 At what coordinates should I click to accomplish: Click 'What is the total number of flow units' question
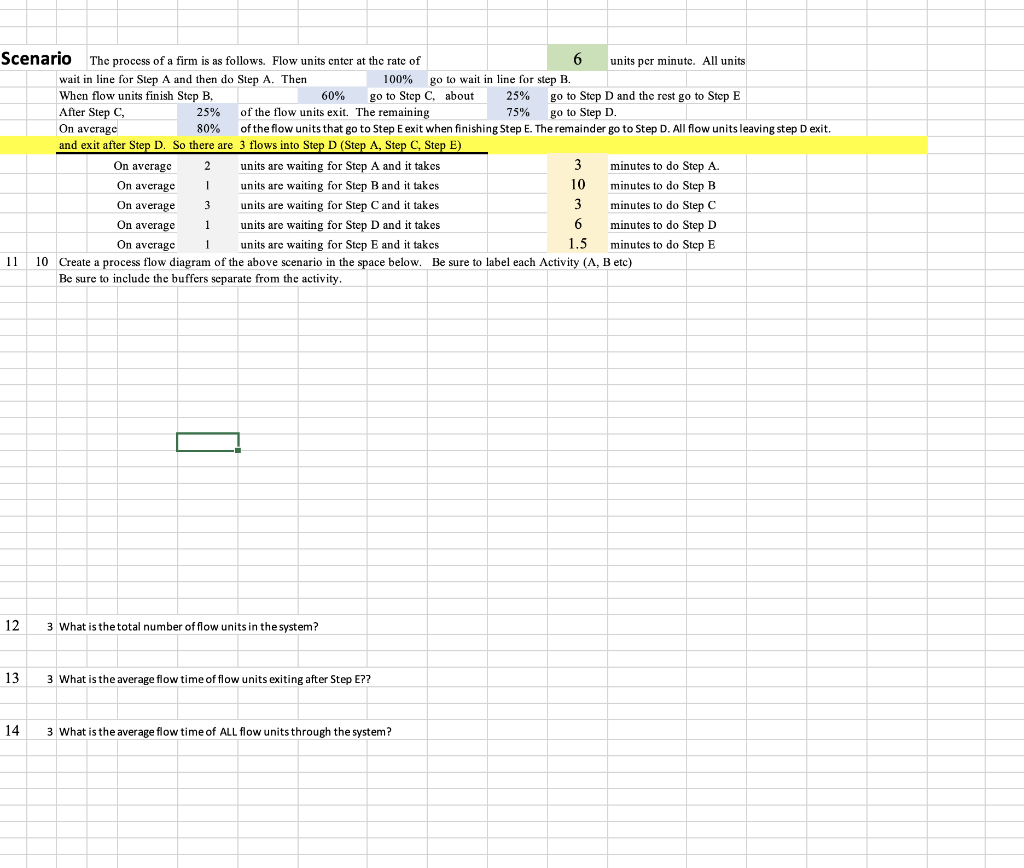tap(189, 626)
